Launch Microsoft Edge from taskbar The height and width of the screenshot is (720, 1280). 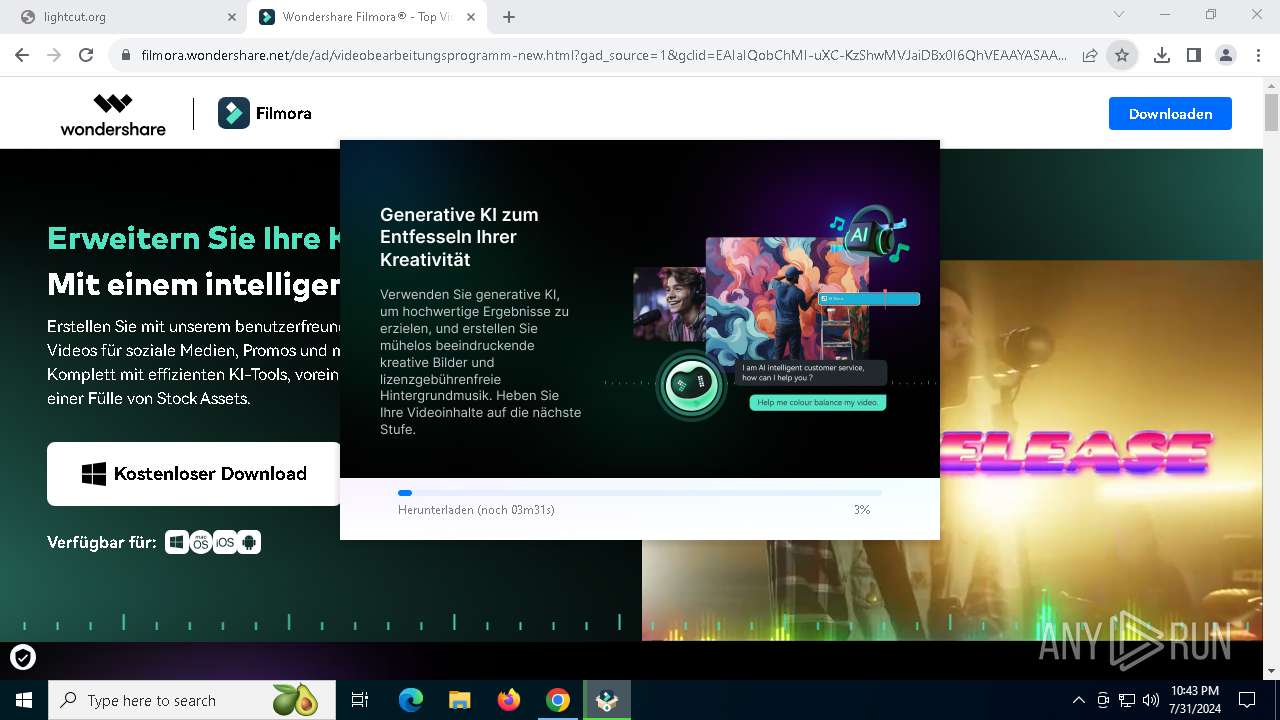coord(411,700)
